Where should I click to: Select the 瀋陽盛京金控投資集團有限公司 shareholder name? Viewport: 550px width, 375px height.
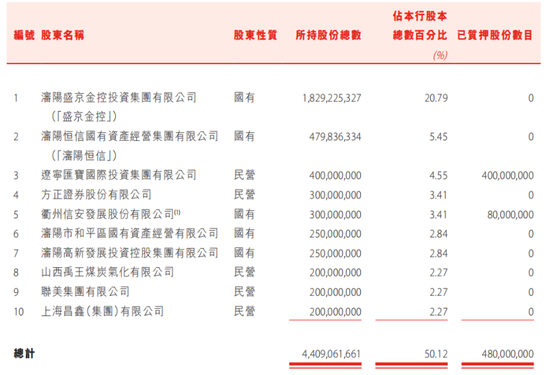[x=119, y=97]
